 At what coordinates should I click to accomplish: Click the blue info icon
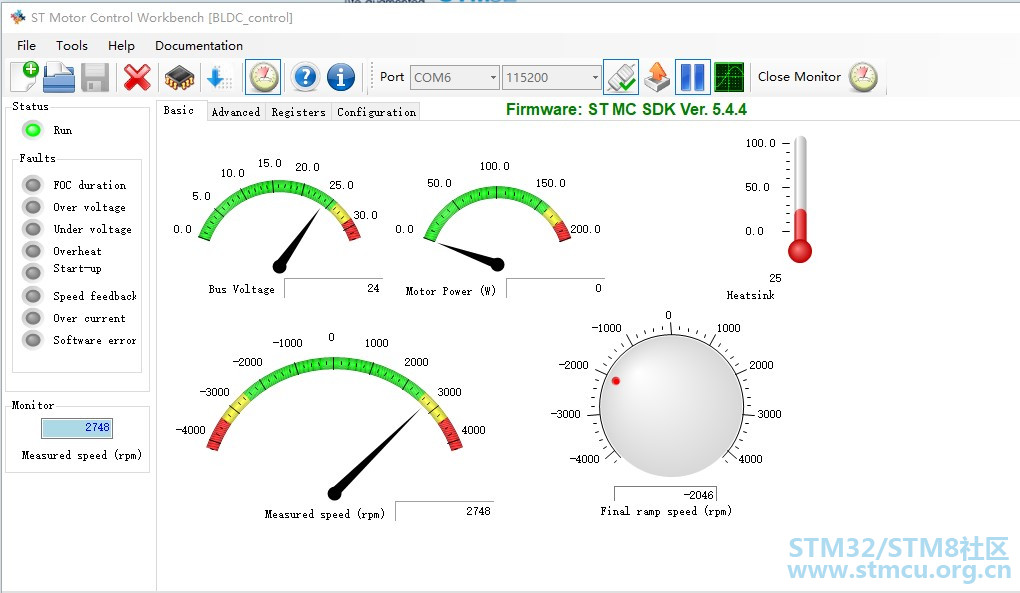click(x=341, y=77)
